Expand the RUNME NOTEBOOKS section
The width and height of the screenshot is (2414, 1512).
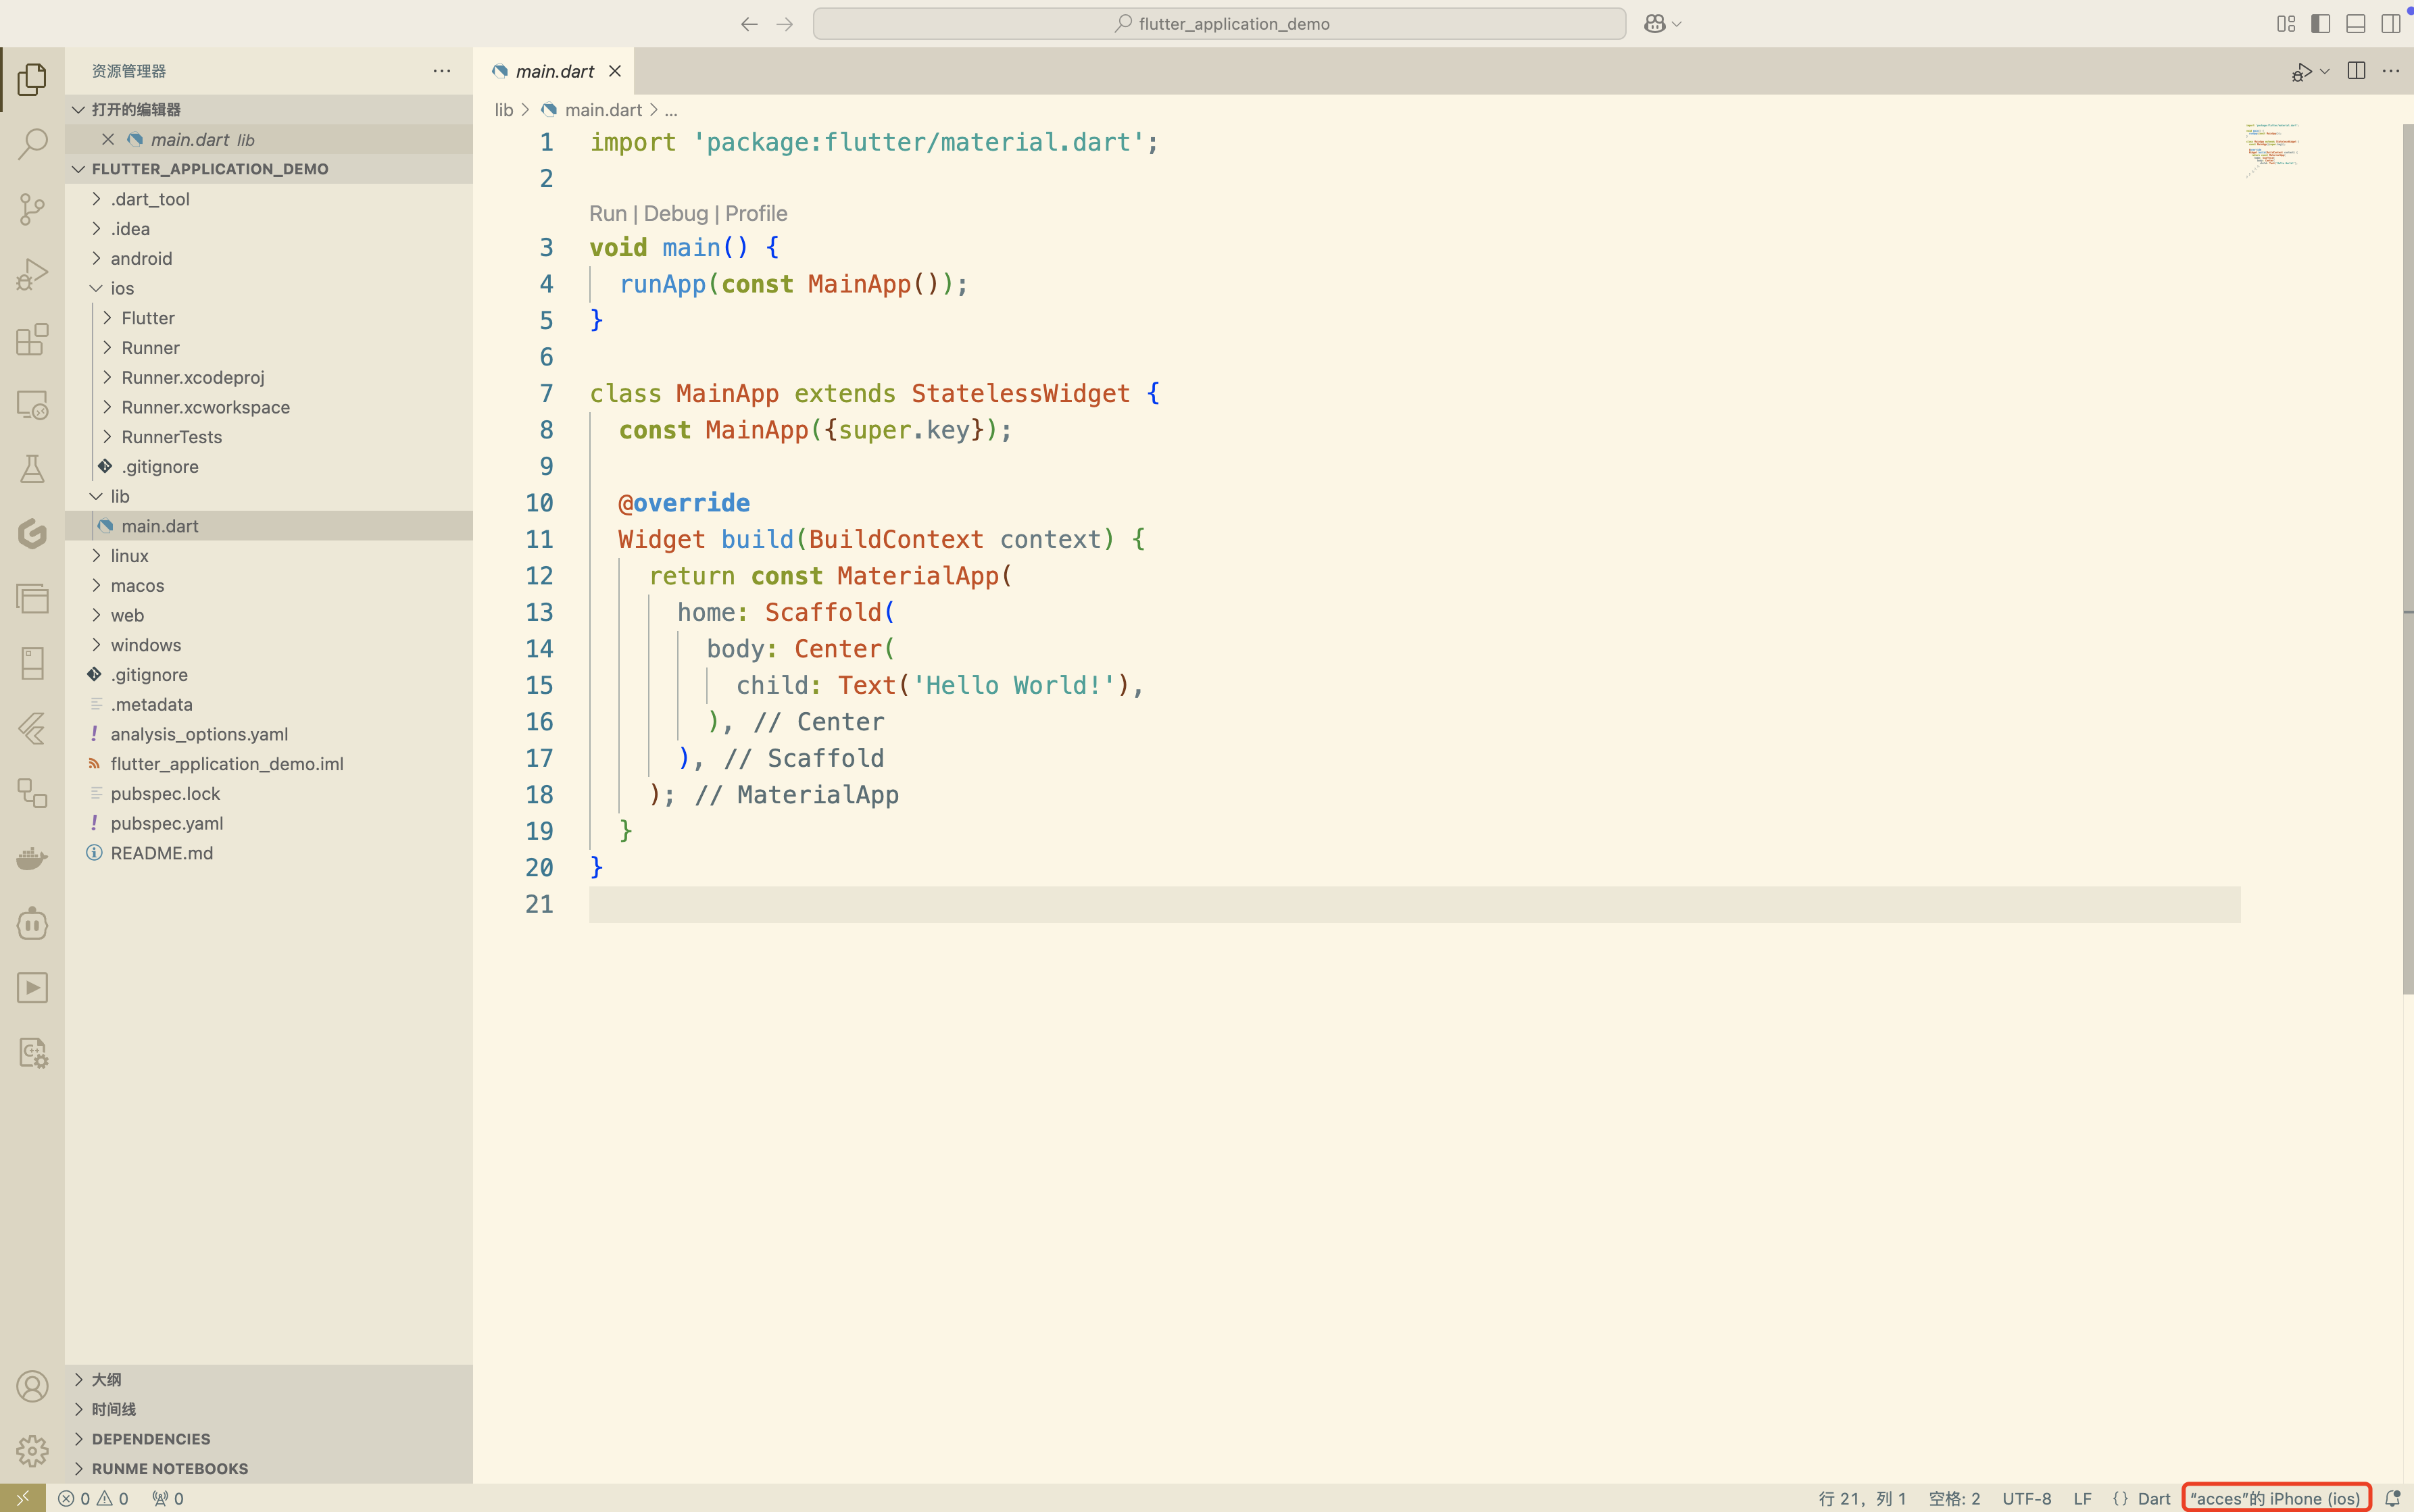pos(269,1468)
